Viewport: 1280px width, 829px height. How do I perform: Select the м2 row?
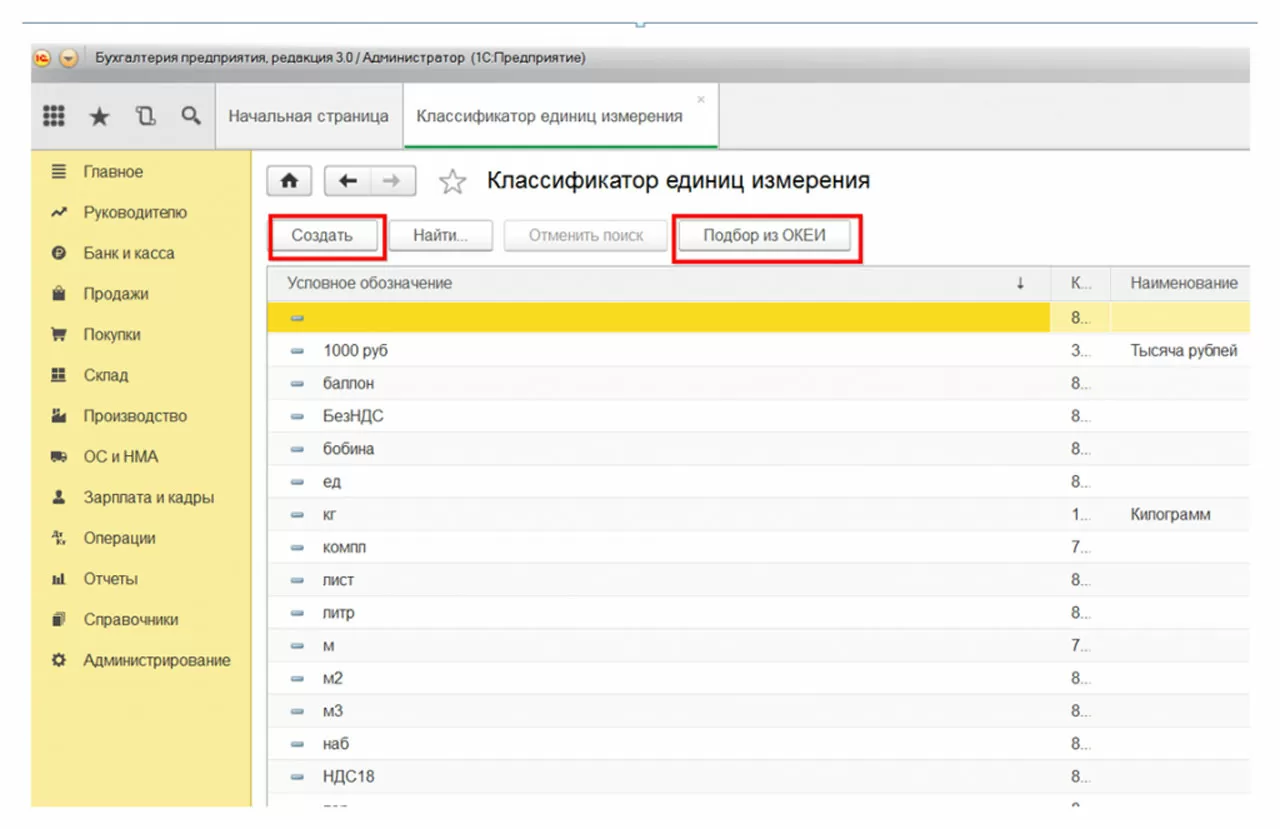point(758,679)
